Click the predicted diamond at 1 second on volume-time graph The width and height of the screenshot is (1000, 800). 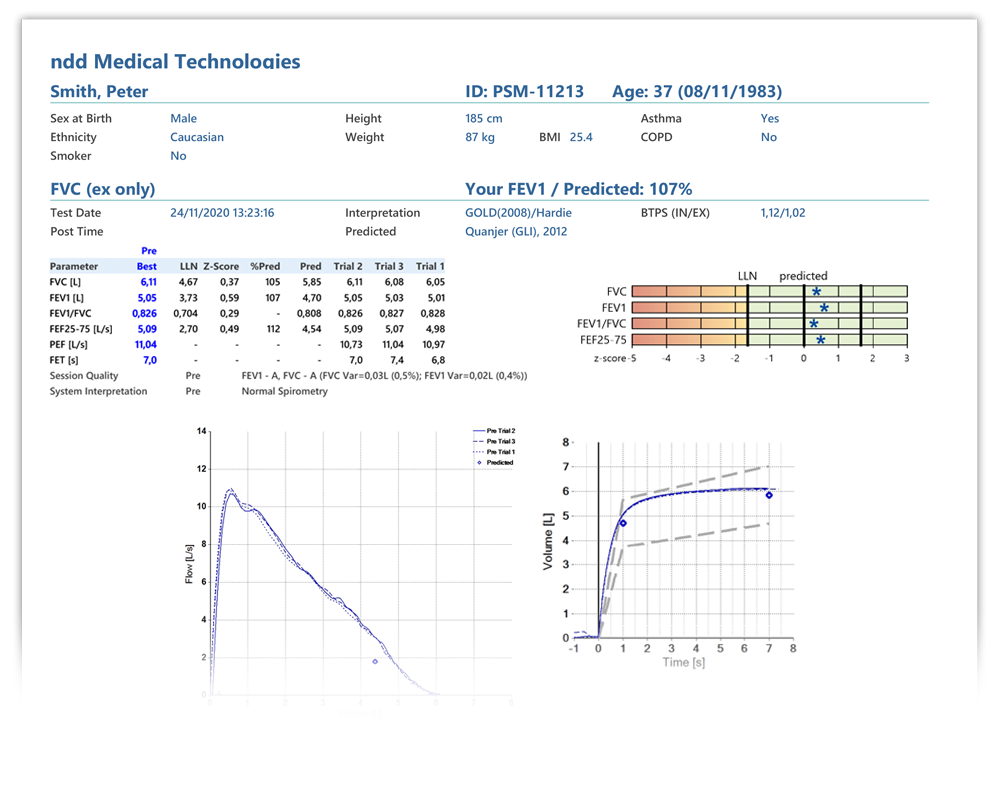tap(623, 522)
